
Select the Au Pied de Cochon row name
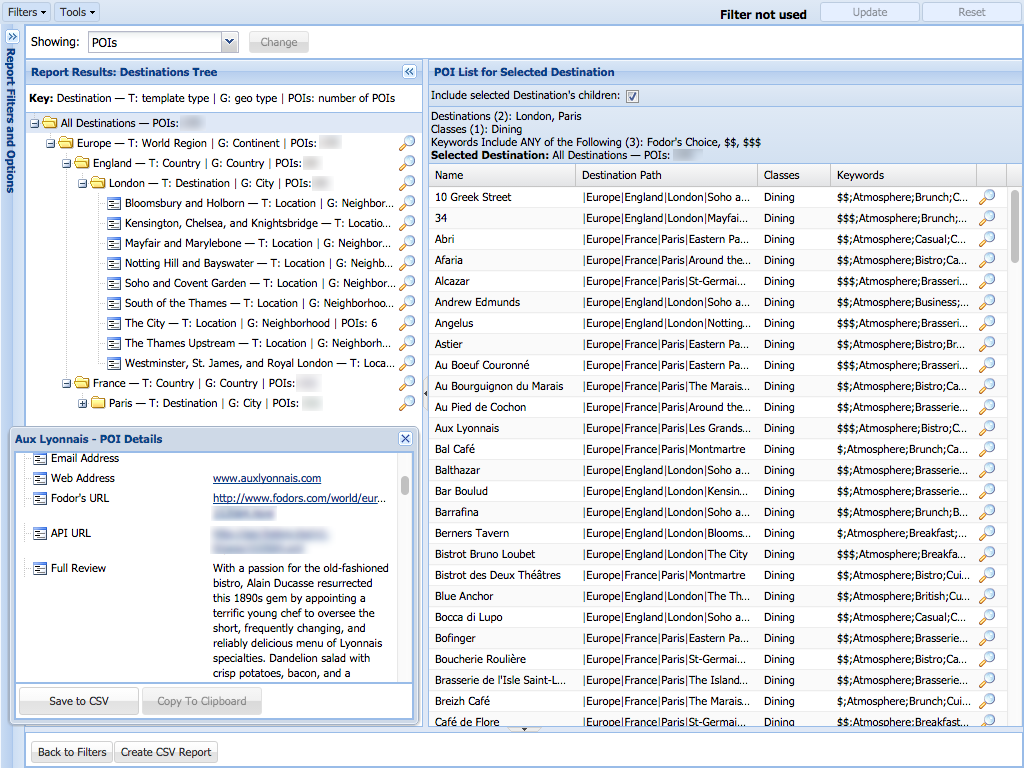tap(480, 407)
